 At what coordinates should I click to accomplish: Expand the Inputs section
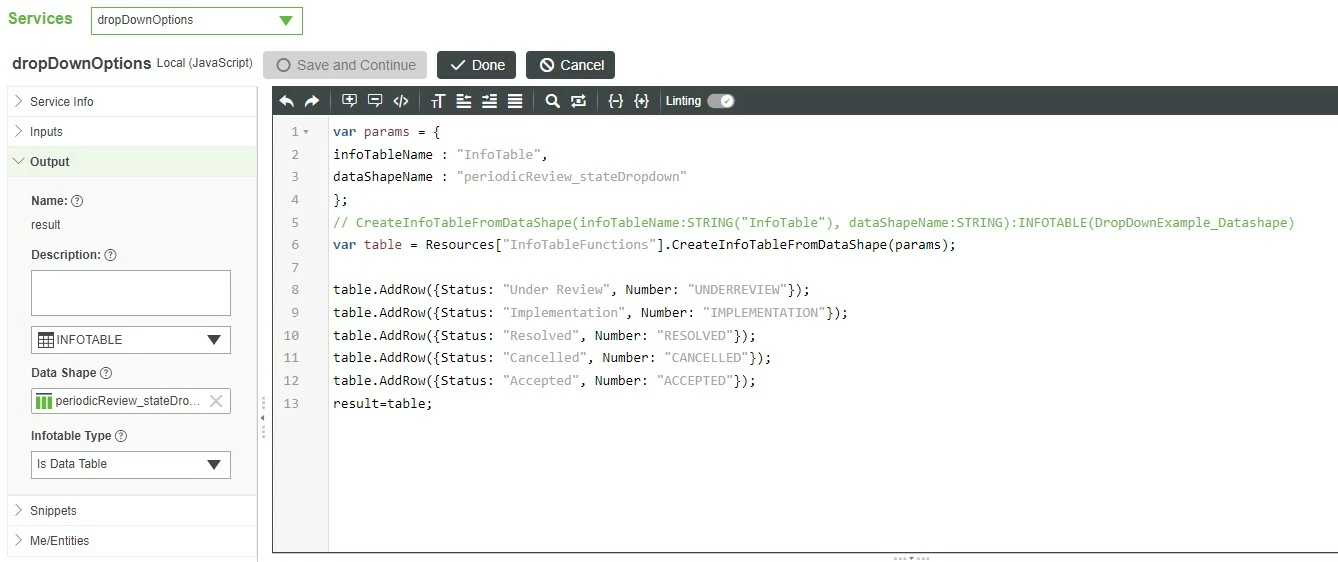[x=132, y=132]
